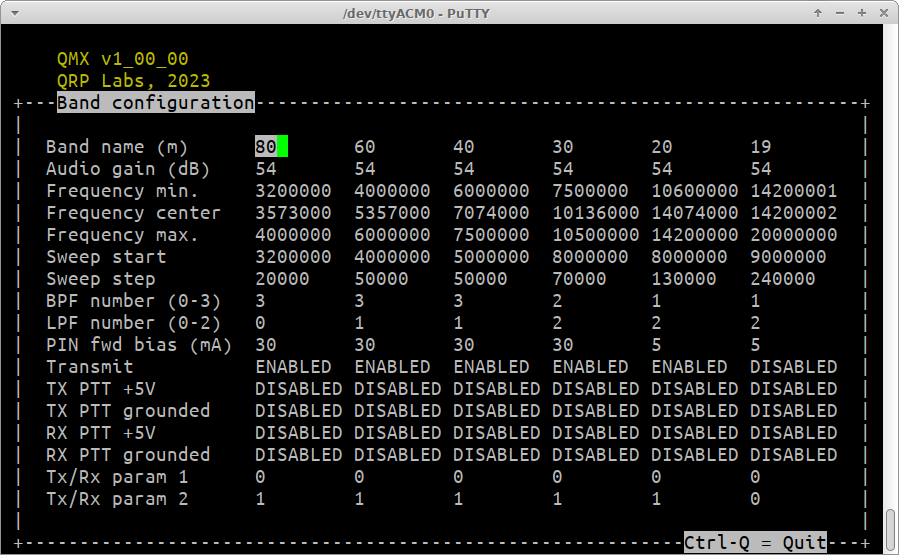
Task: Click the frequency min value 10600000
Action: coord(694,191)
